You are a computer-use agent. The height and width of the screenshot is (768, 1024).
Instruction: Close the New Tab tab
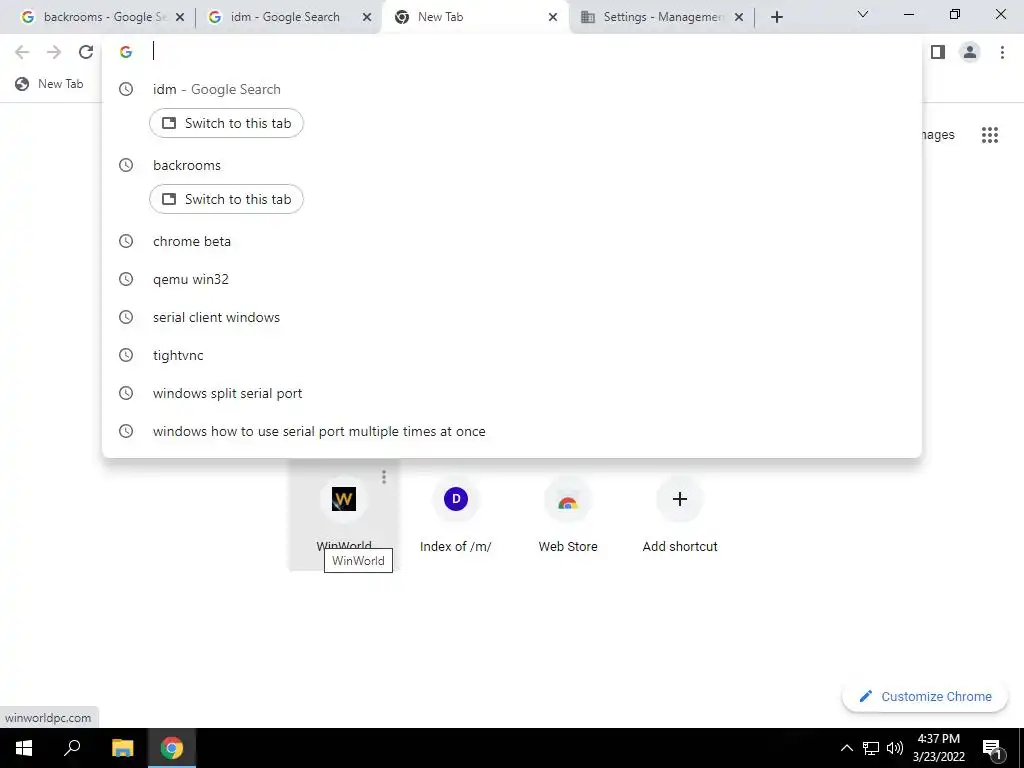point(553,17)
